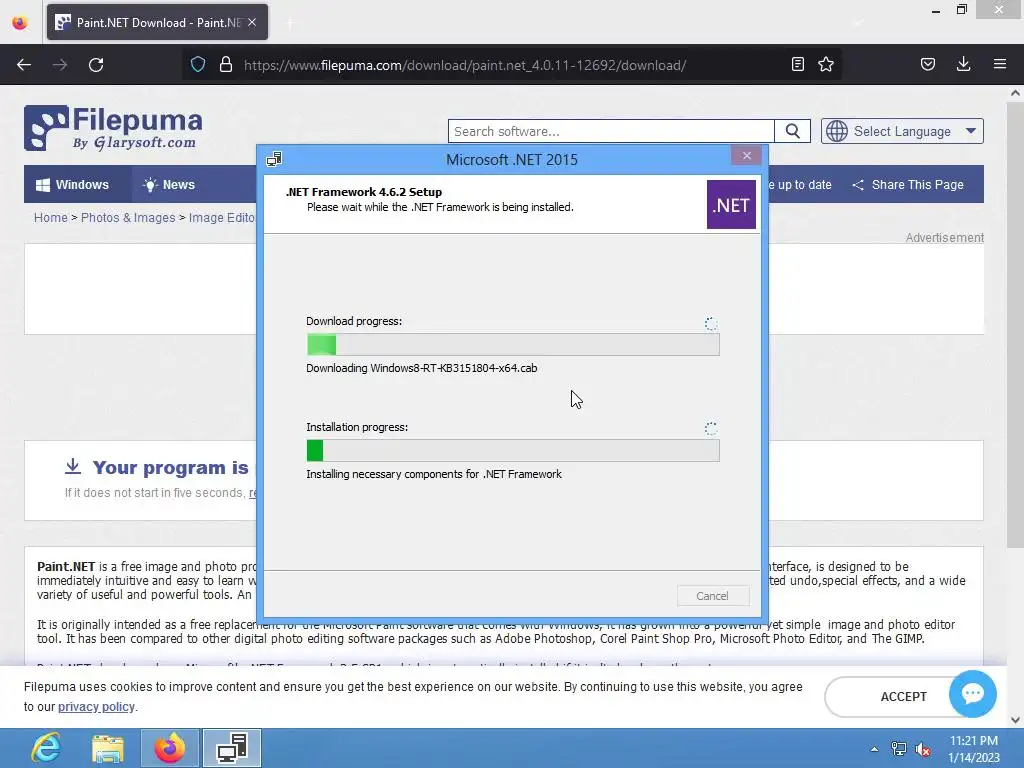Close the Paint.NET Download tab
This screenshot has height=768, width=1024.
coord(252,22)
